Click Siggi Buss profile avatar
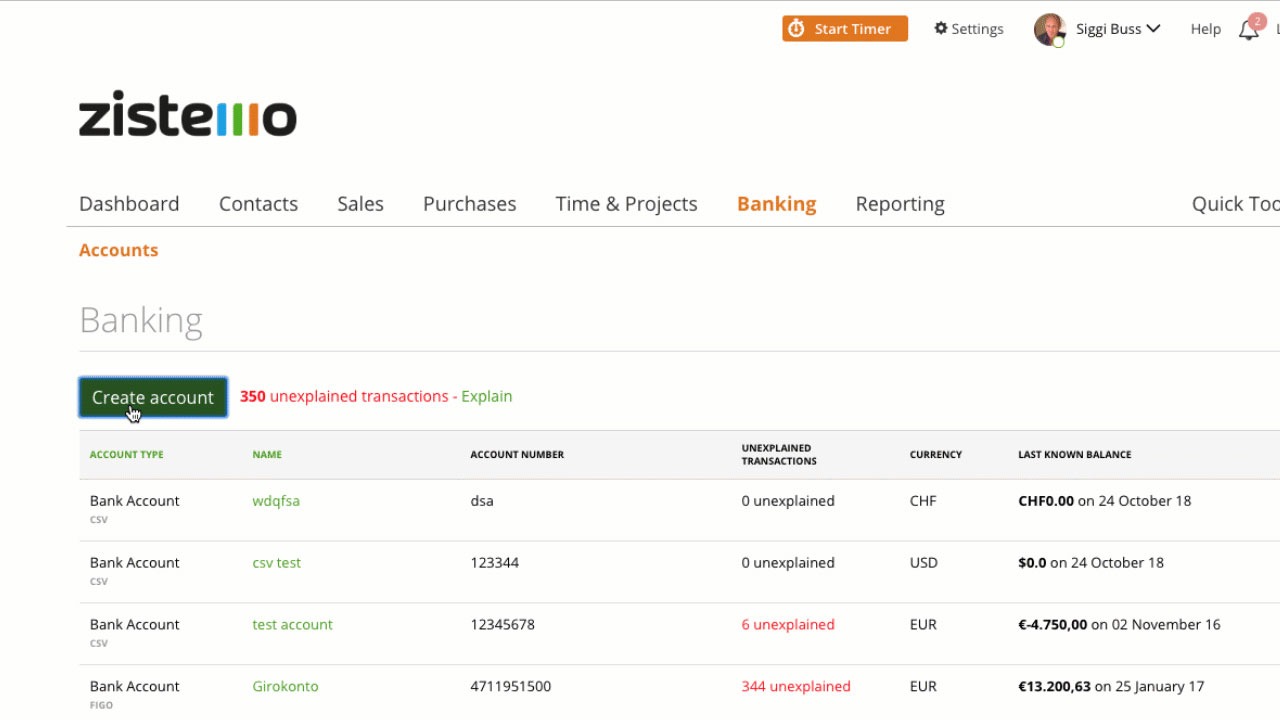 click(x=1049, y=29)
